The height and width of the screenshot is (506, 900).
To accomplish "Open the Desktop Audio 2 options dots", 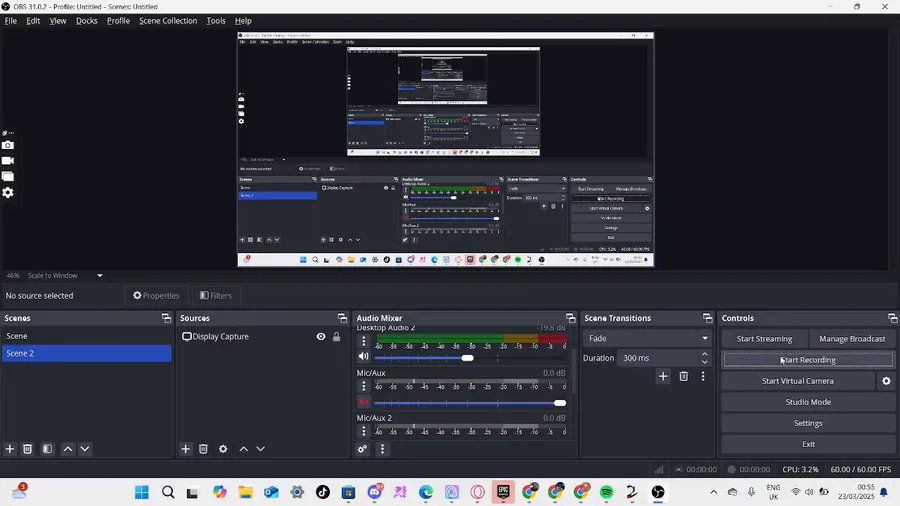I will [363, 341].
